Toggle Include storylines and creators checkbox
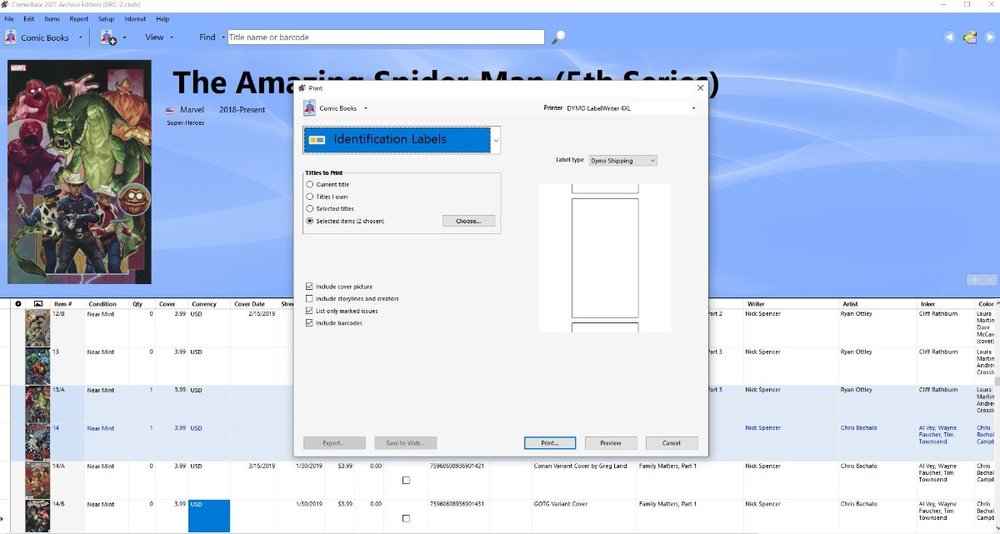The height and width of the screenshot is (534, 1000). 309,299
